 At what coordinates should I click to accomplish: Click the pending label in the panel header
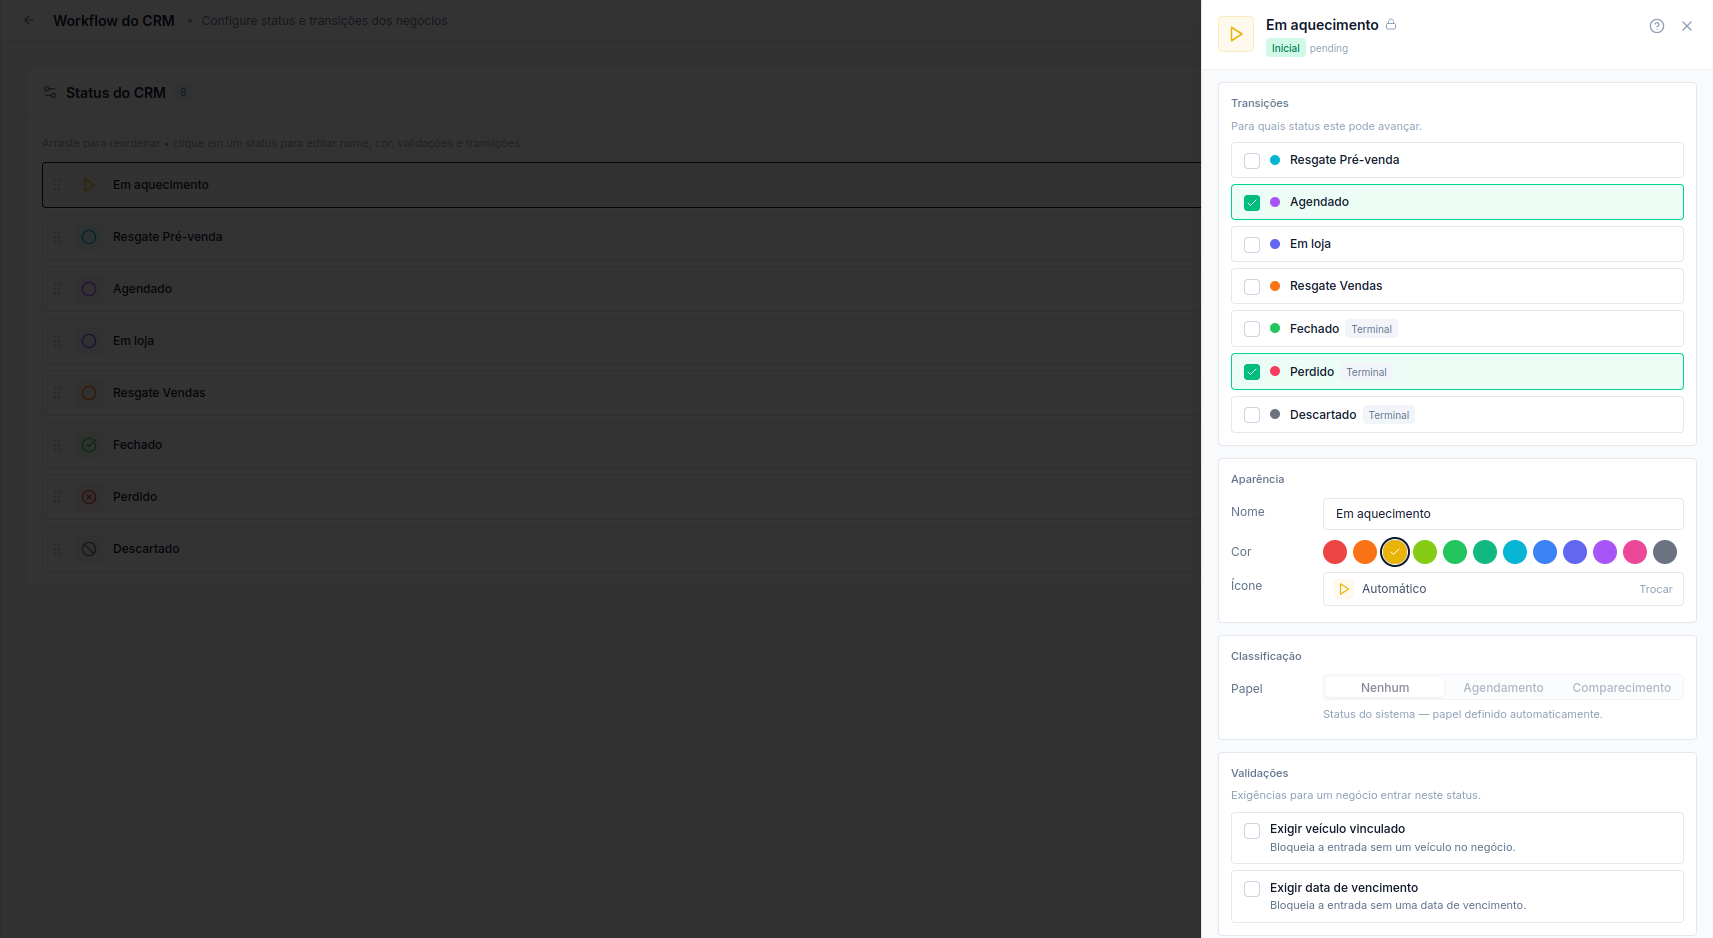click(x=1329, y=48)
